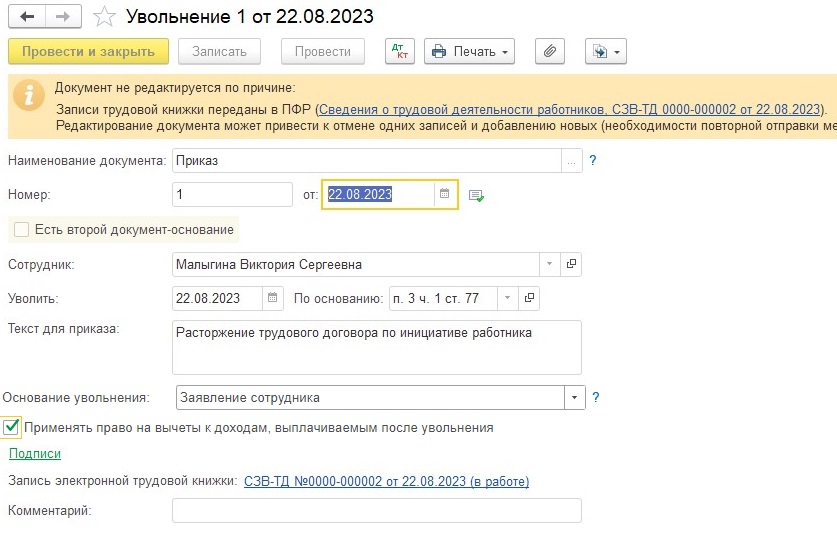Open the dismissal ground article details icon

(x=529, y=298)
